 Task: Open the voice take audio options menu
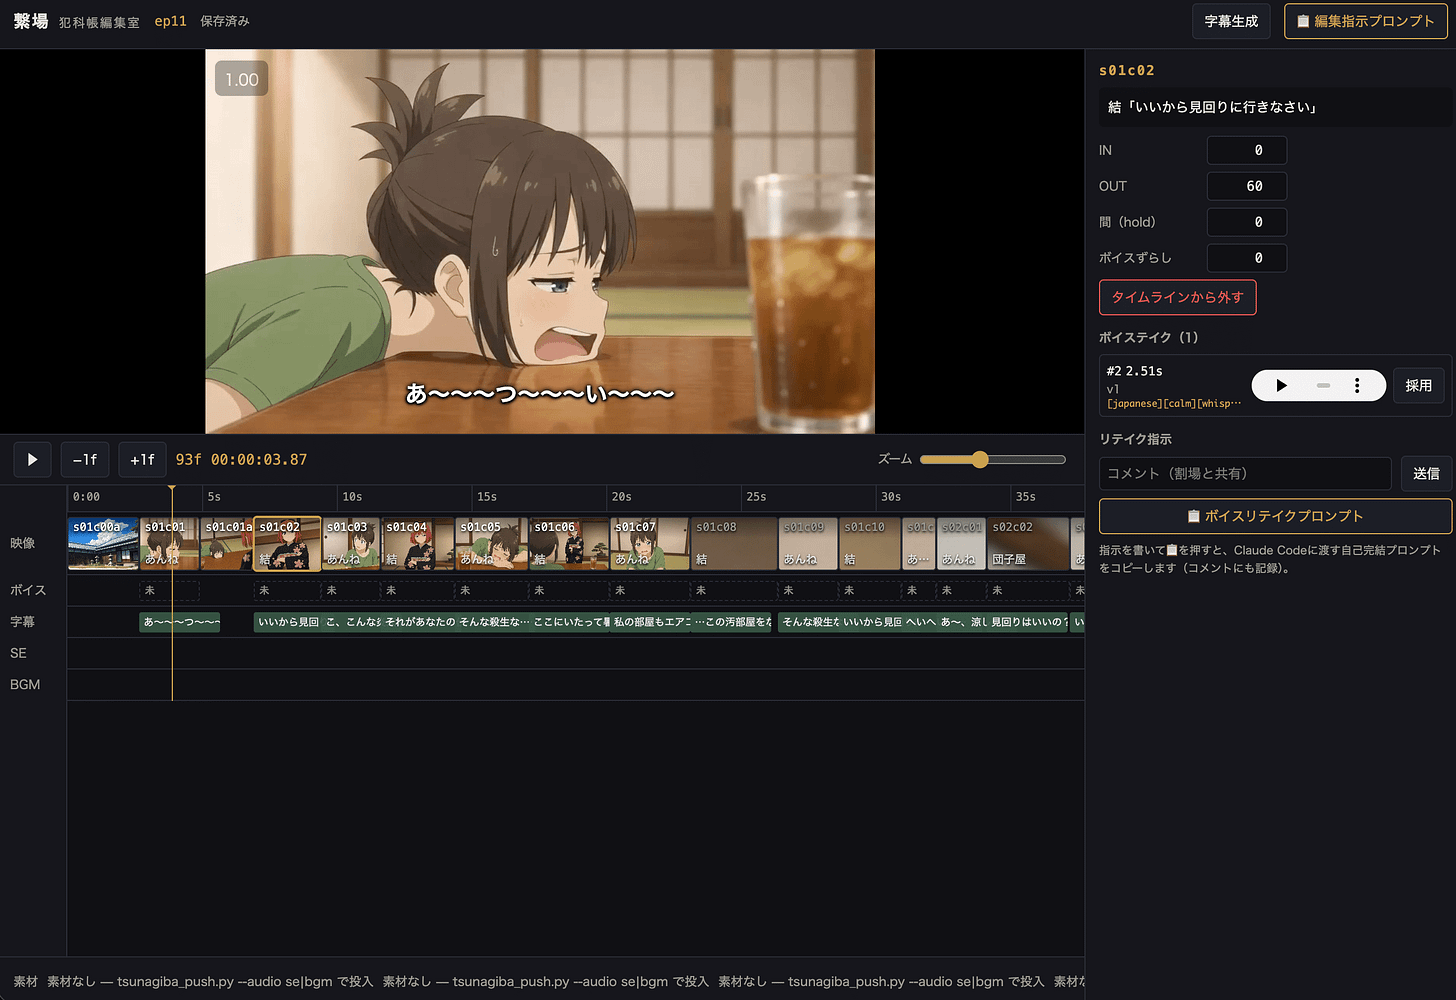click(x=1357, y=385)
